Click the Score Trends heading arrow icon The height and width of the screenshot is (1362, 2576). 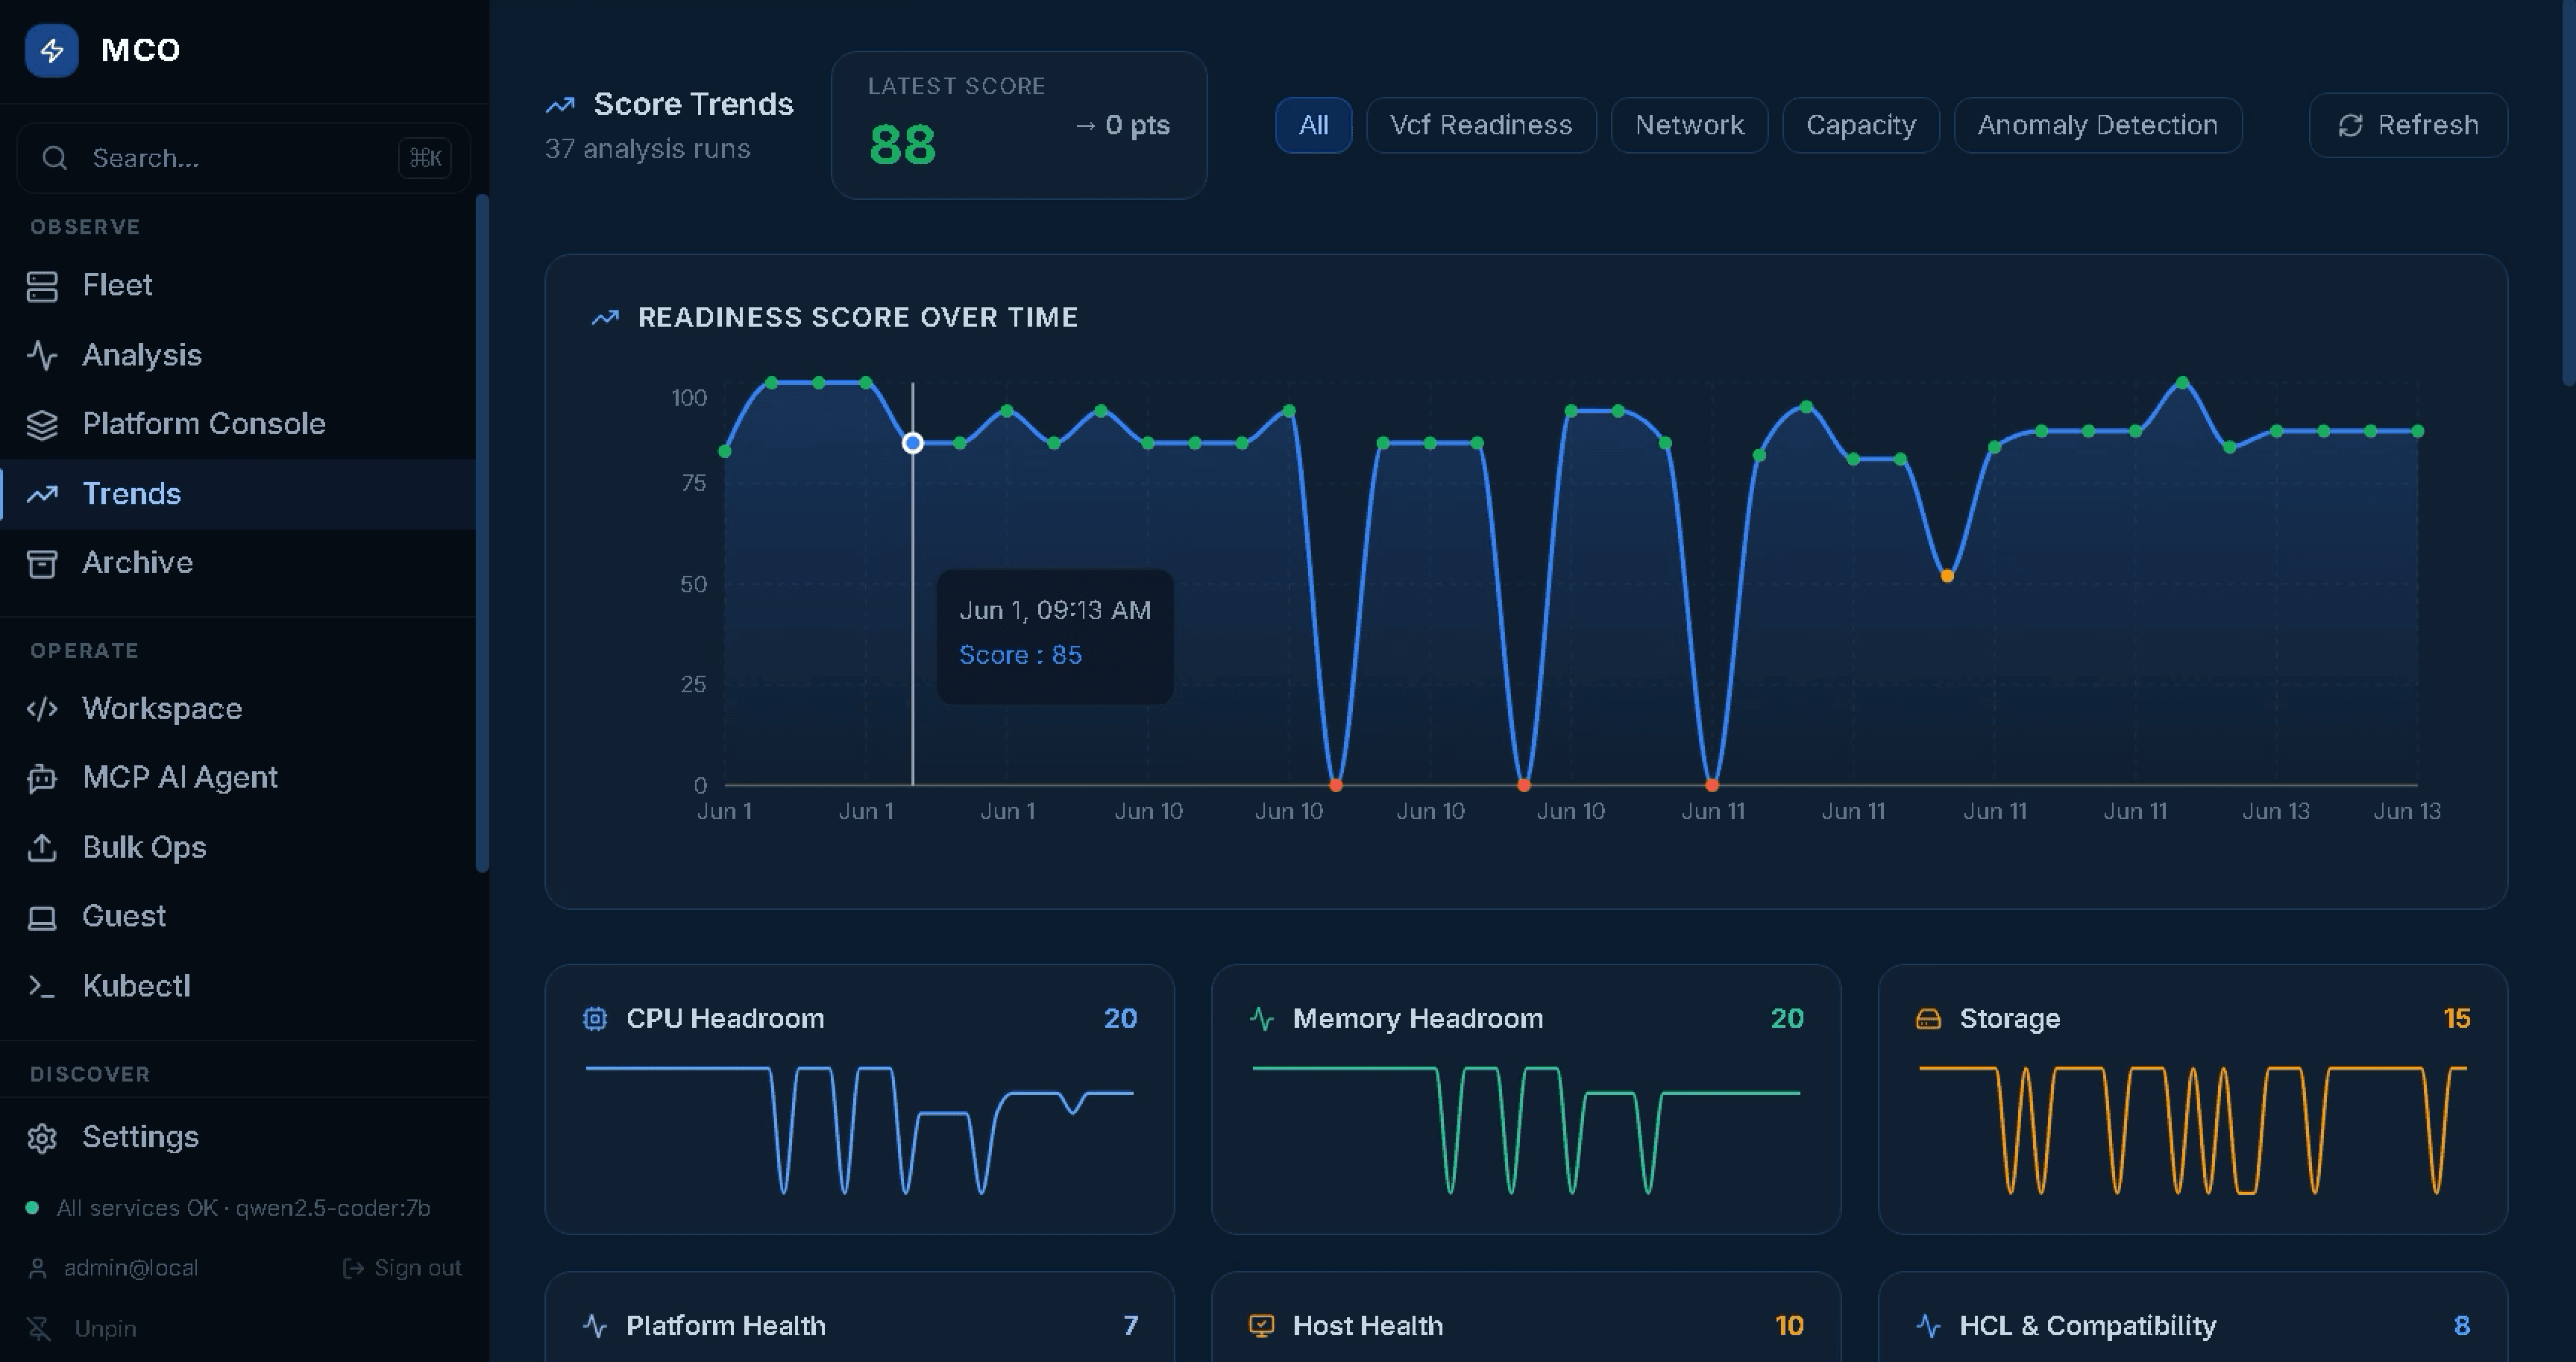click(x=560, y=104)
